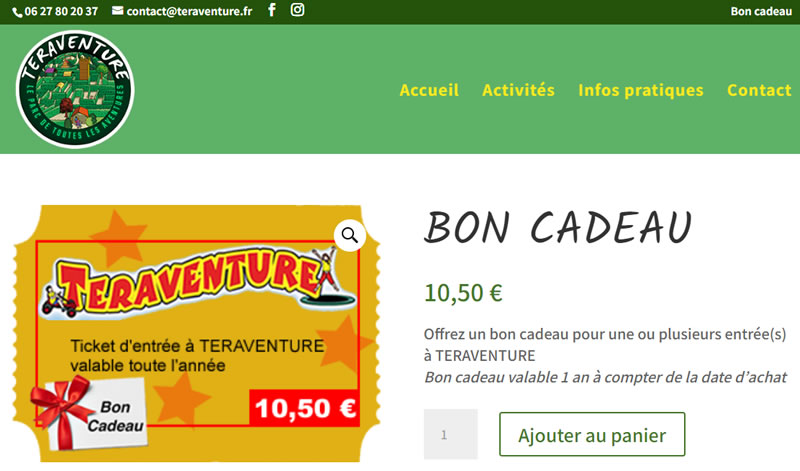Click the contact@teraventure.fr email link

click(x=189, y=11)
